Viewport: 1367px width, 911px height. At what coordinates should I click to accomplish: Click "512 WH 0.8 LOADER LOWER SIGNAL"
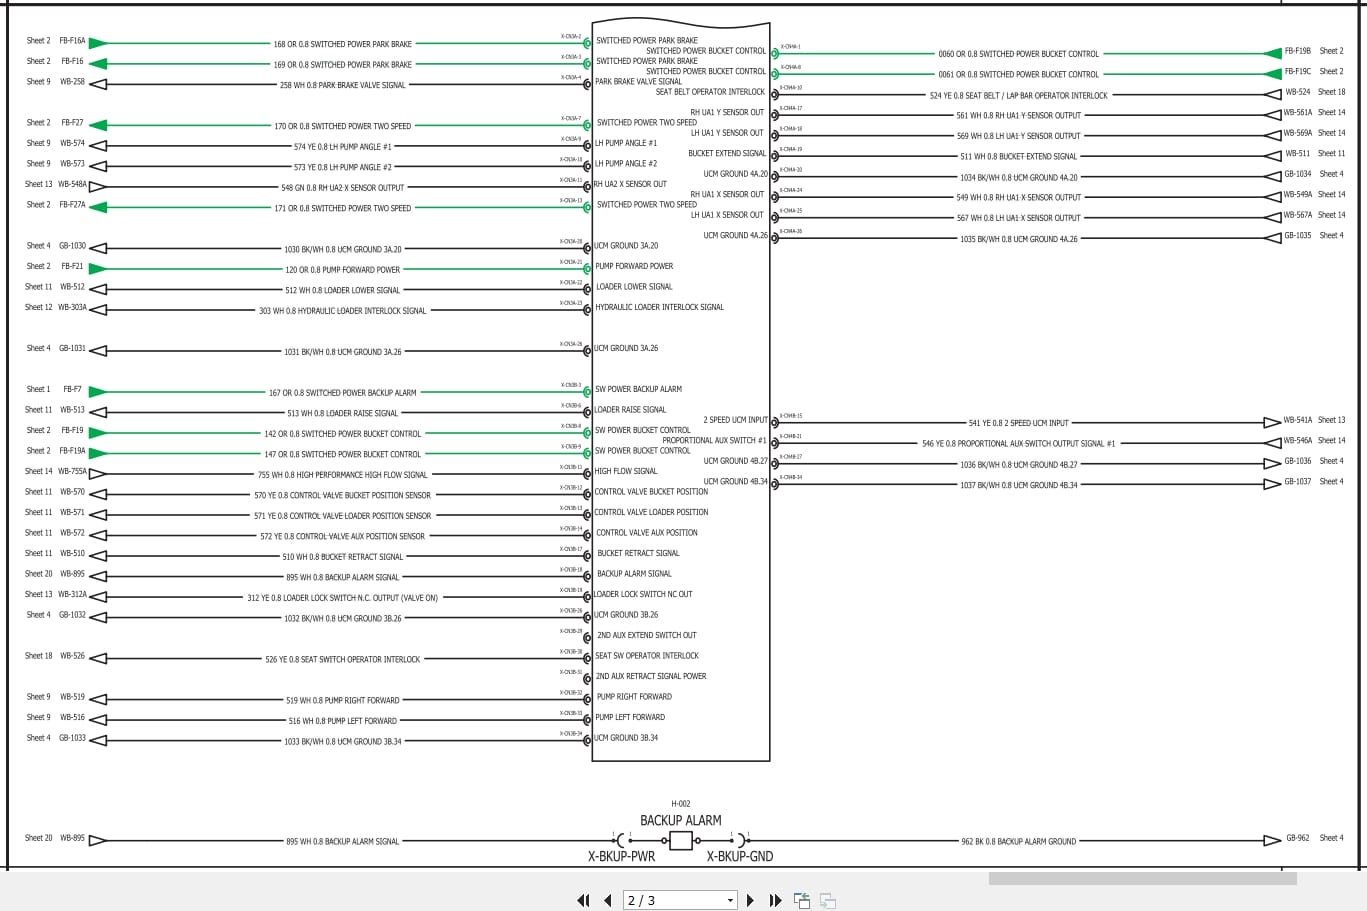[x=343, y=291]
